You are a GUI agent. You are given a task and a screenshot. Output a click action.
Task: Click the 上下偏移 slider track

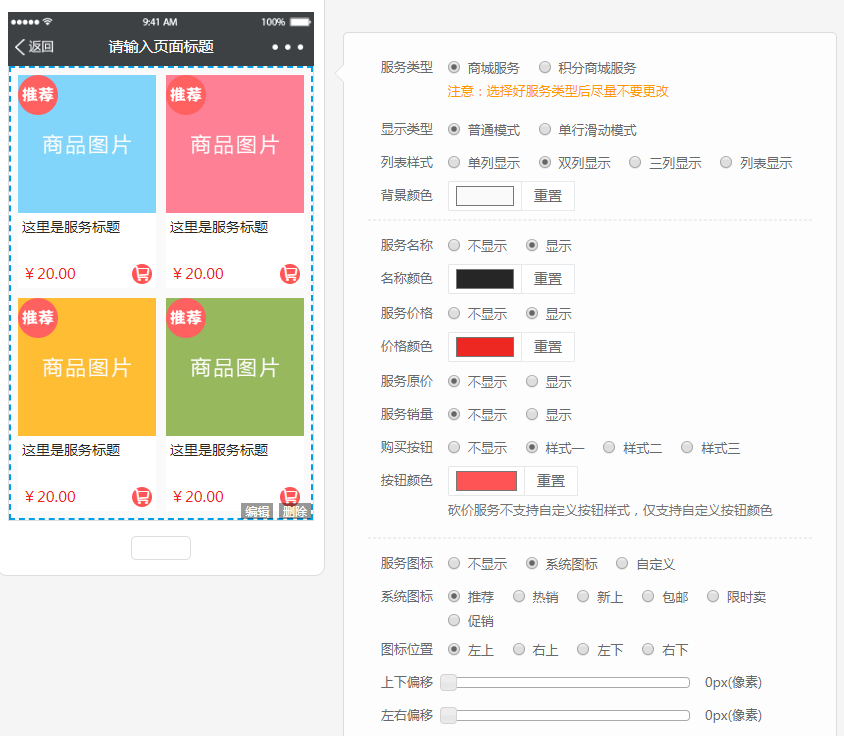[569, 683]
